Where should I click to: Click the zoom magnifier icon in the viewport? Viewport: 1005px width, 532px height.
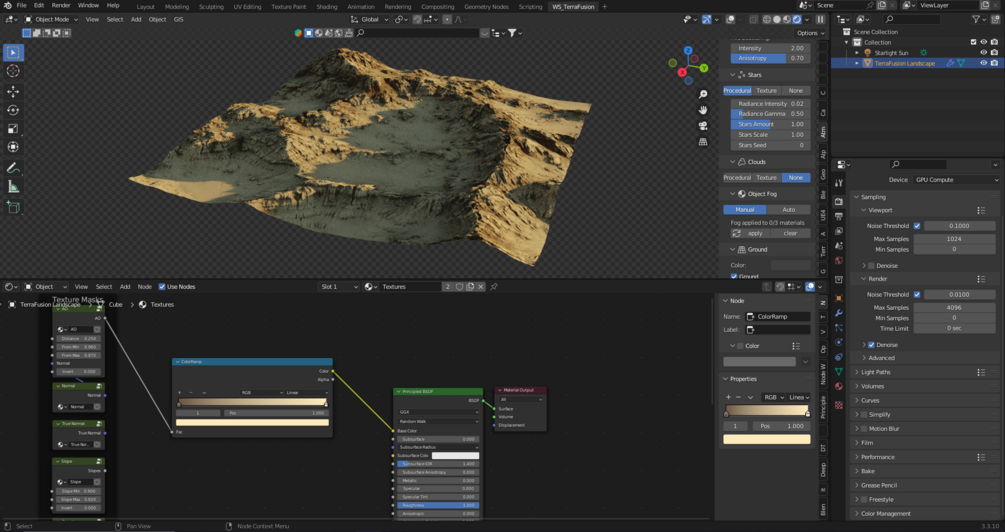[703, 94]
